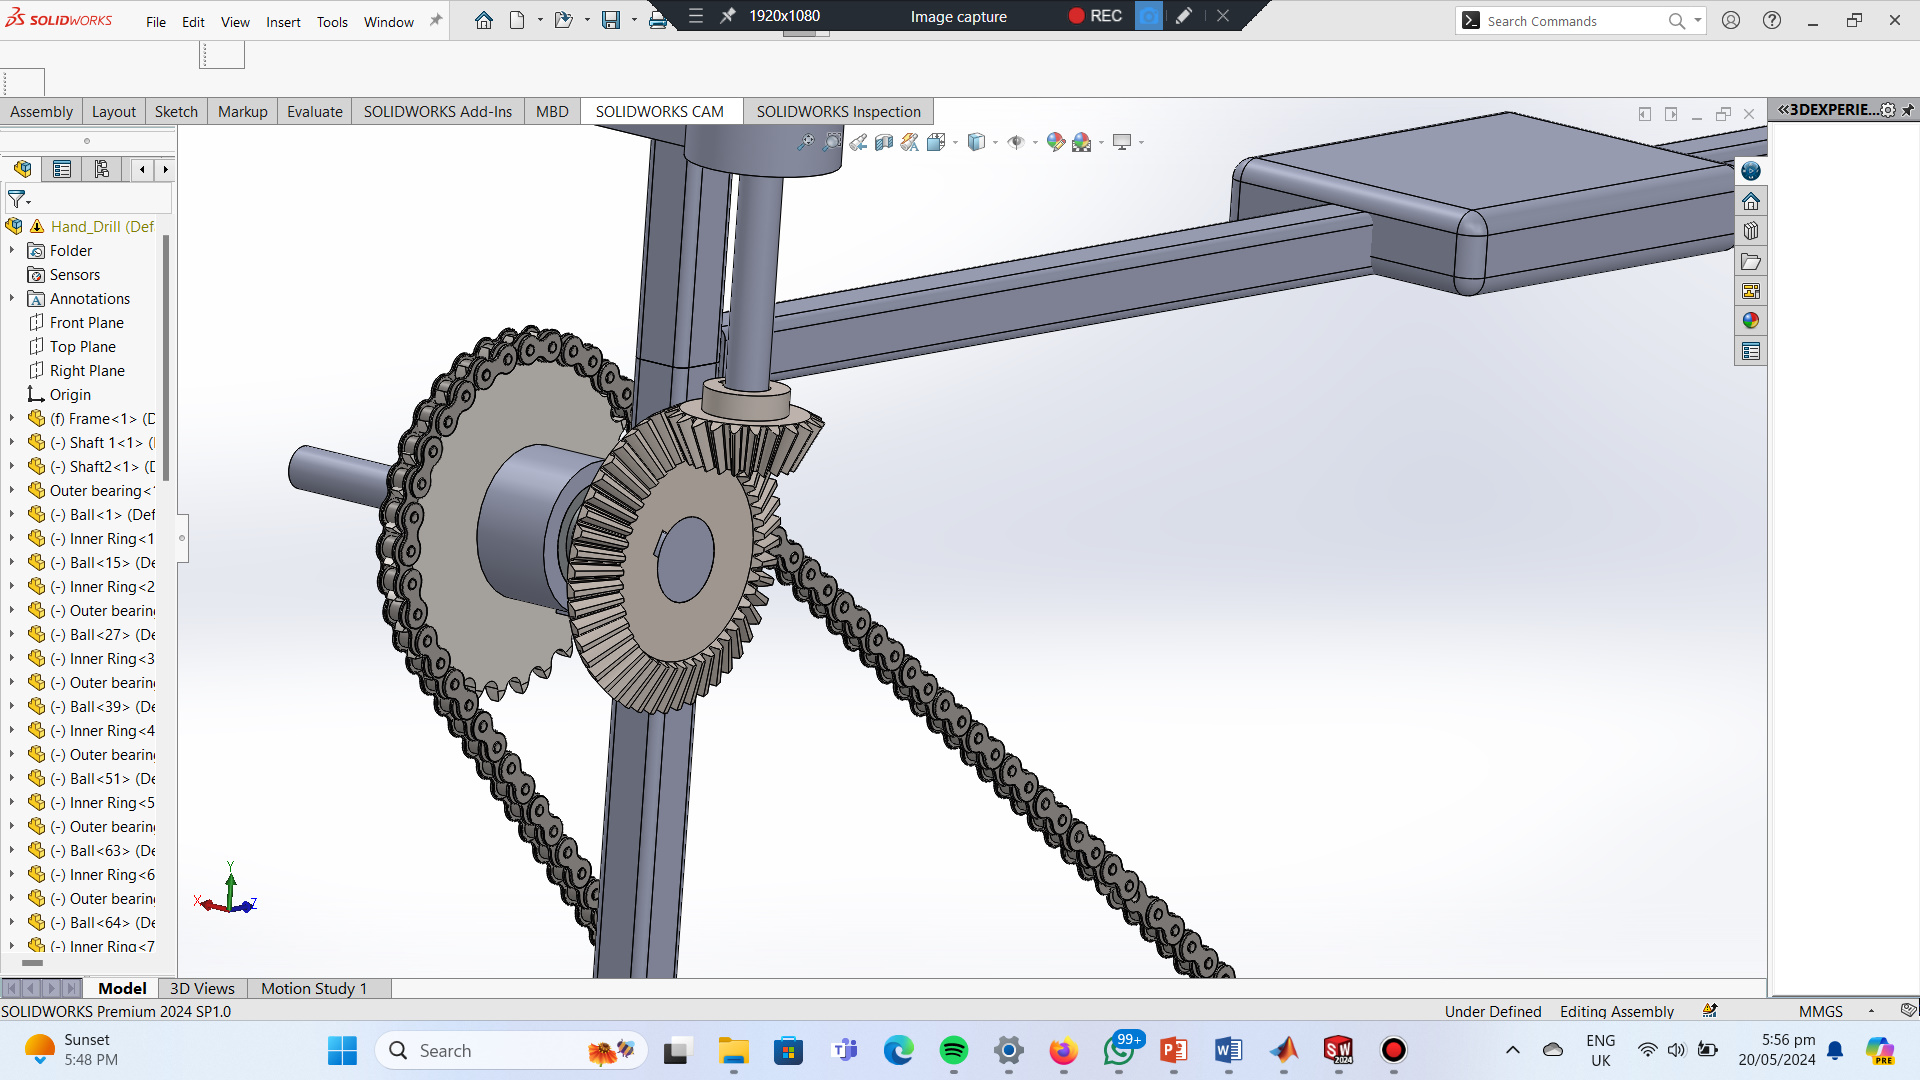
Task: Click the Save icon in toolbar
Action: pos(610,20)
